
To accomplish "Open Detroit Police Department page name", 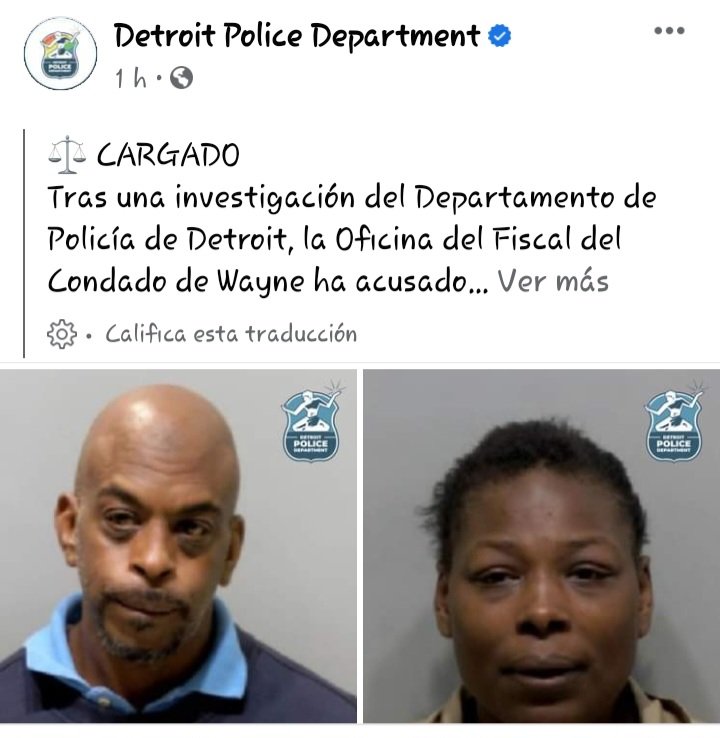I will coord(296,36).
